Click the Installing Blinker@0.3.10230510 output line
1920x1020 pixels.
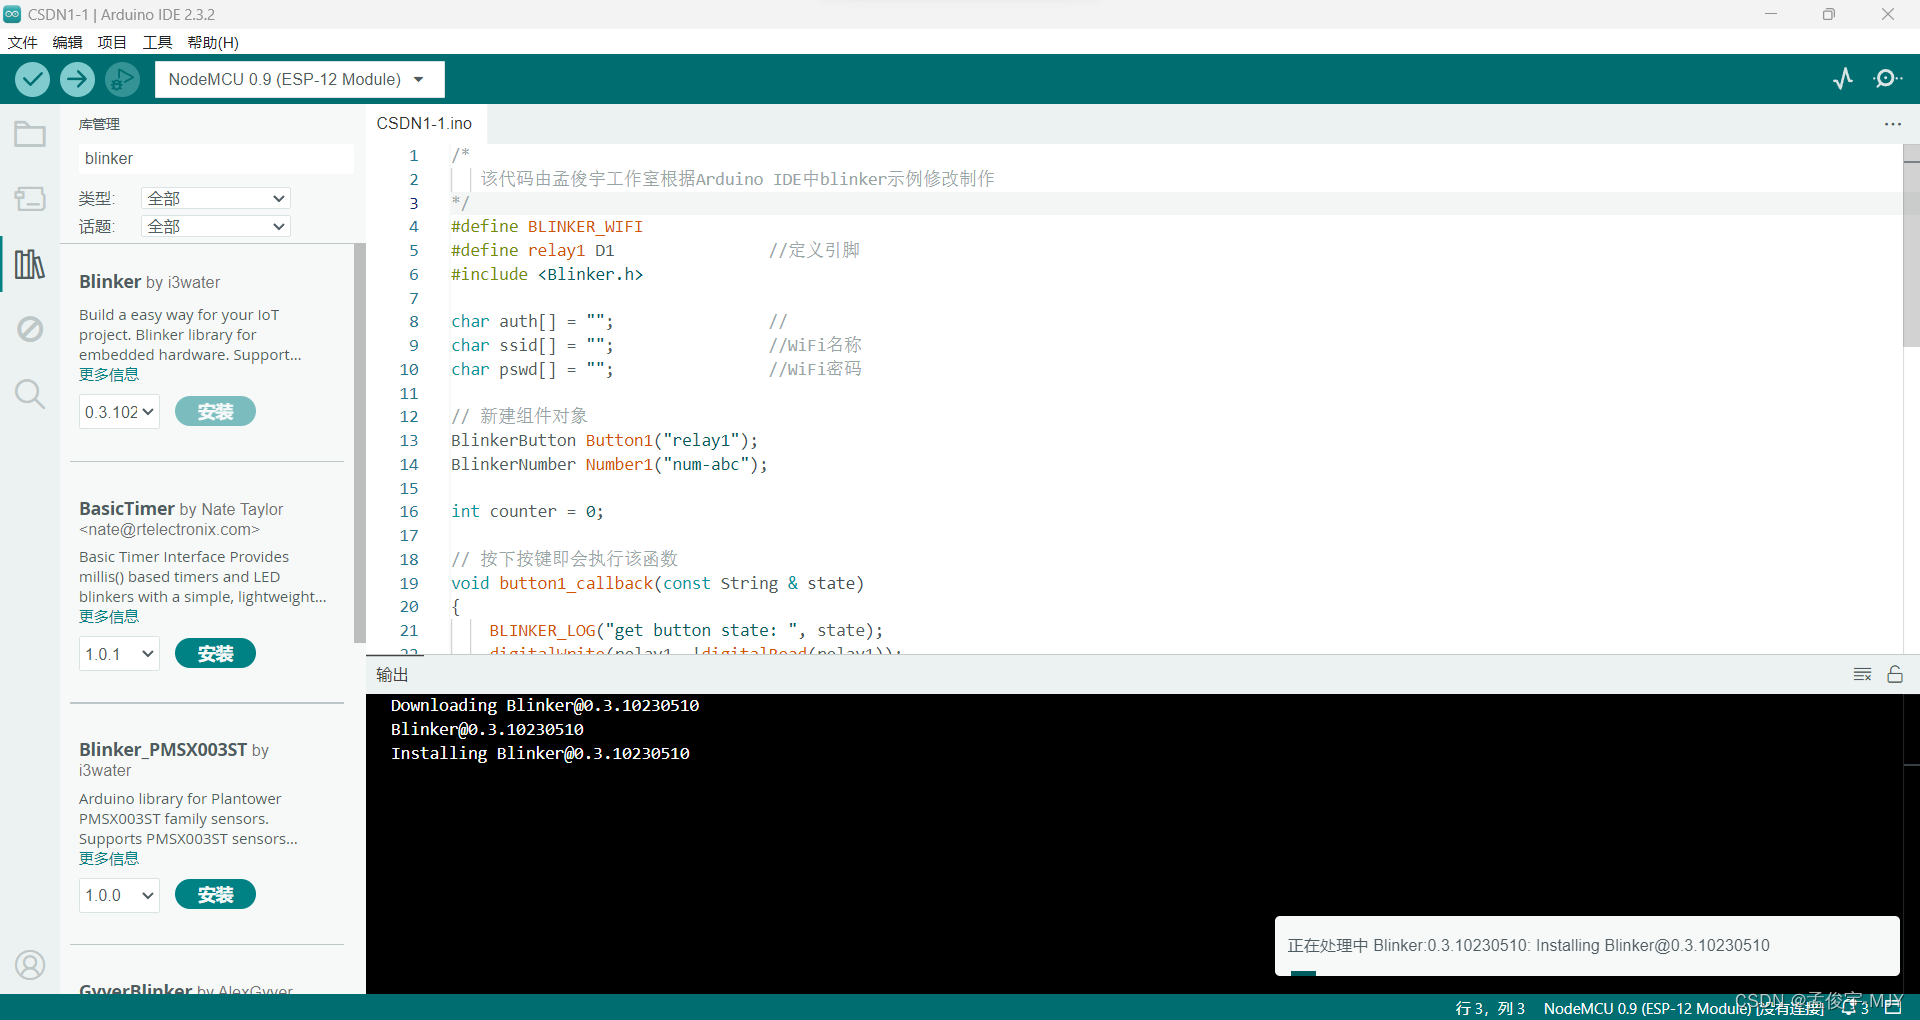coord(540,753)
